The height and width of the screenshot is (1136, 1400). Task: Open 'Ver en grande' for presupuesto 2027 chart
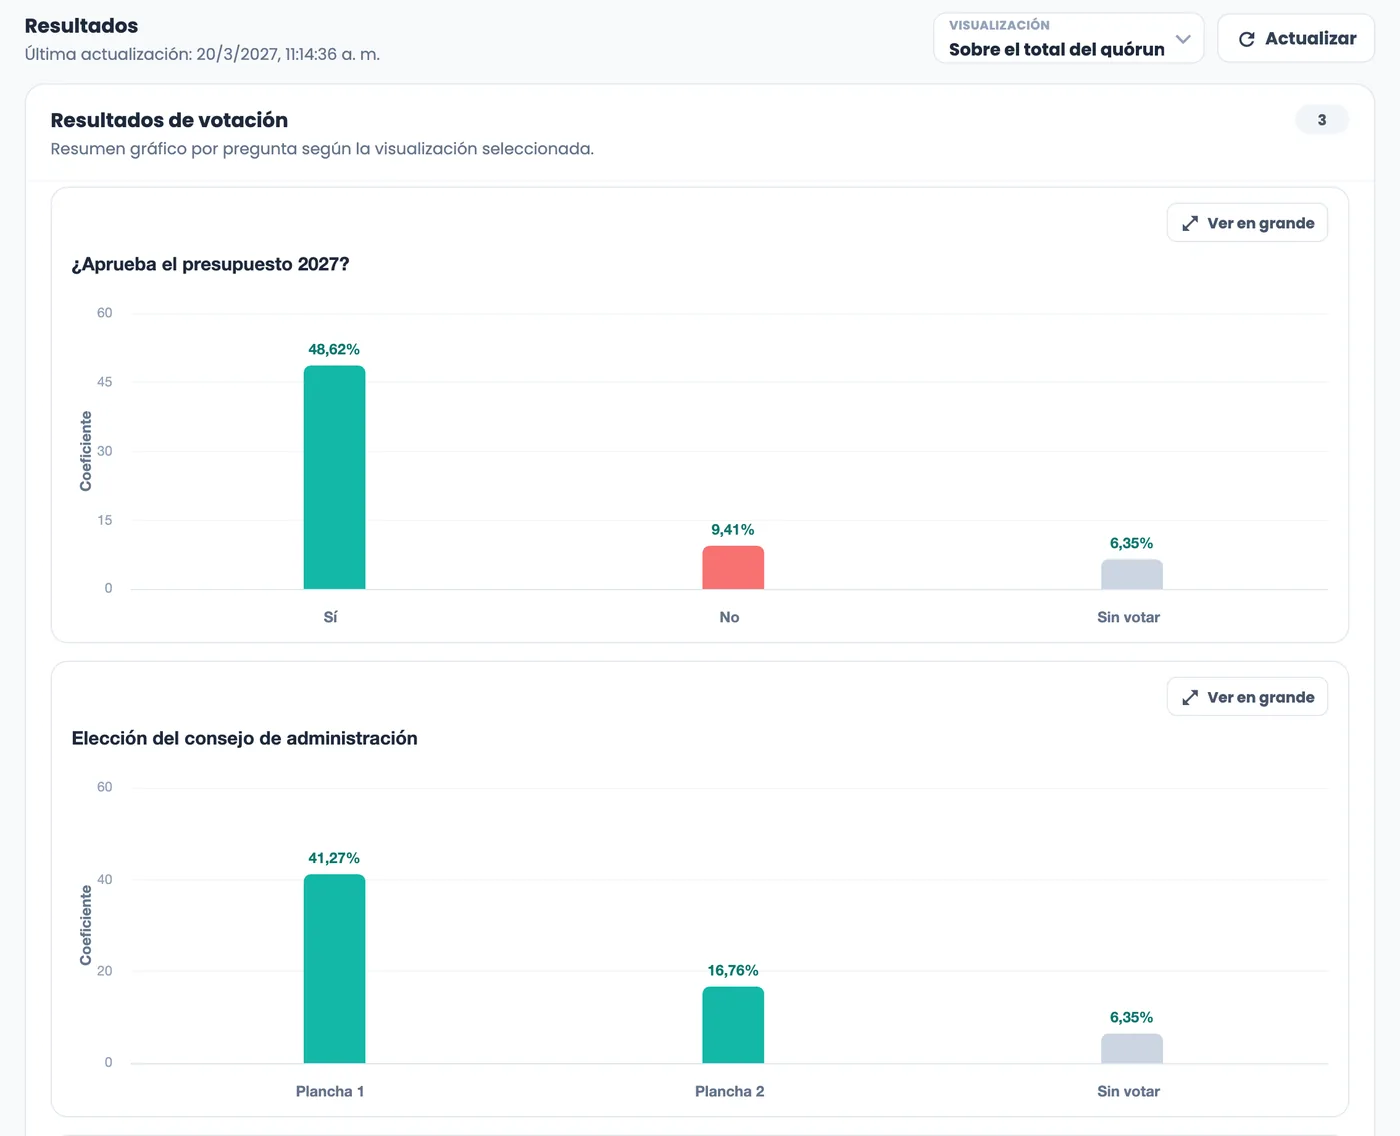tap(1247, 223)
